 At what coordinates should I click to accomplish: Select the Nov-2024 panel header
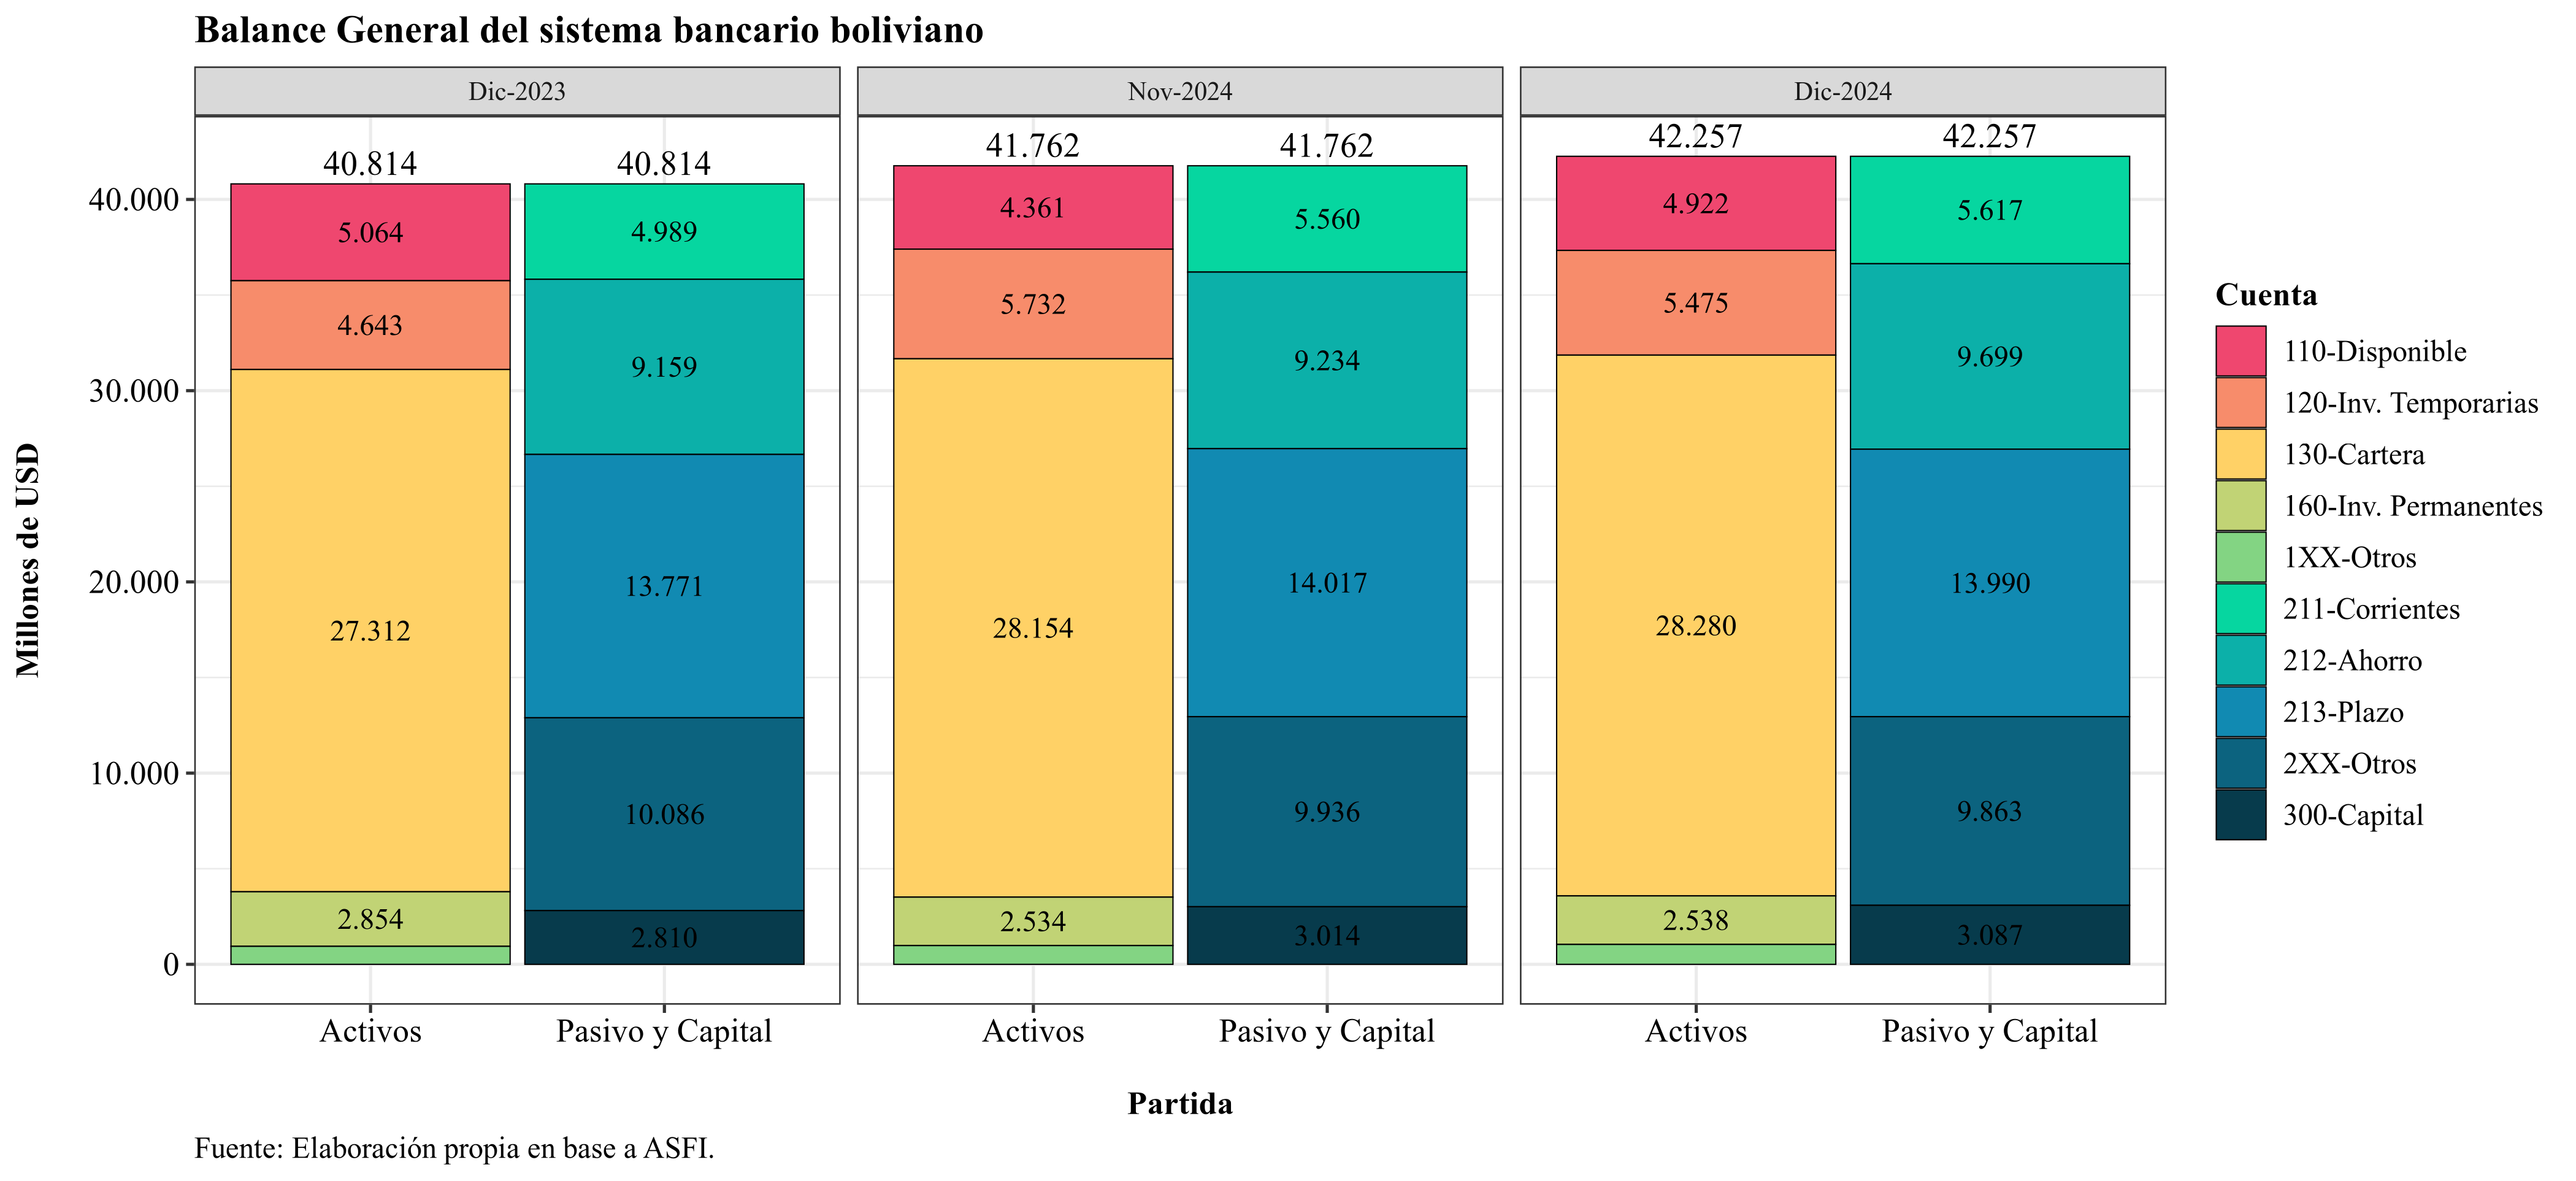coord(1180,91)
